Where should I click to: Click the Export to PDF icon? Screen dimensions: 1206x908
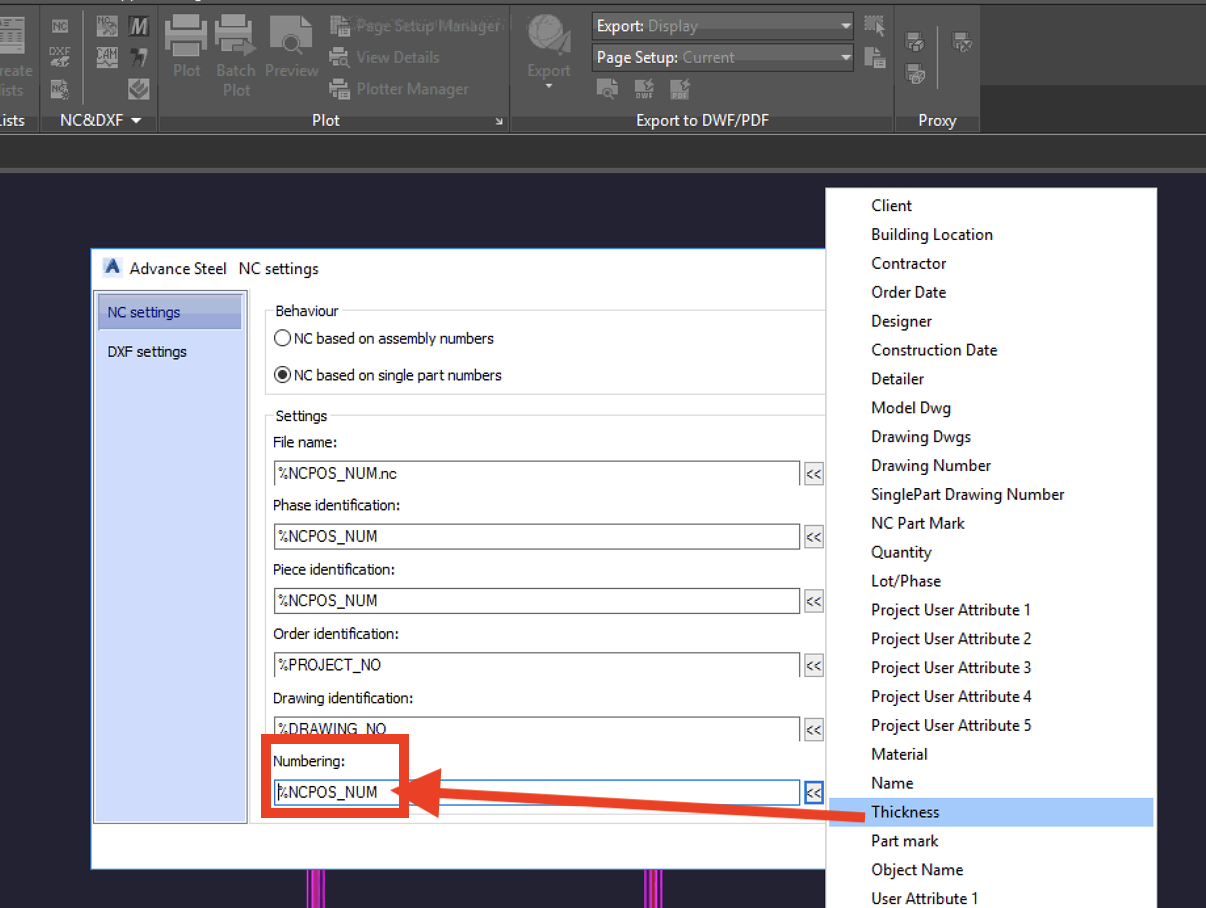(680, 89)
